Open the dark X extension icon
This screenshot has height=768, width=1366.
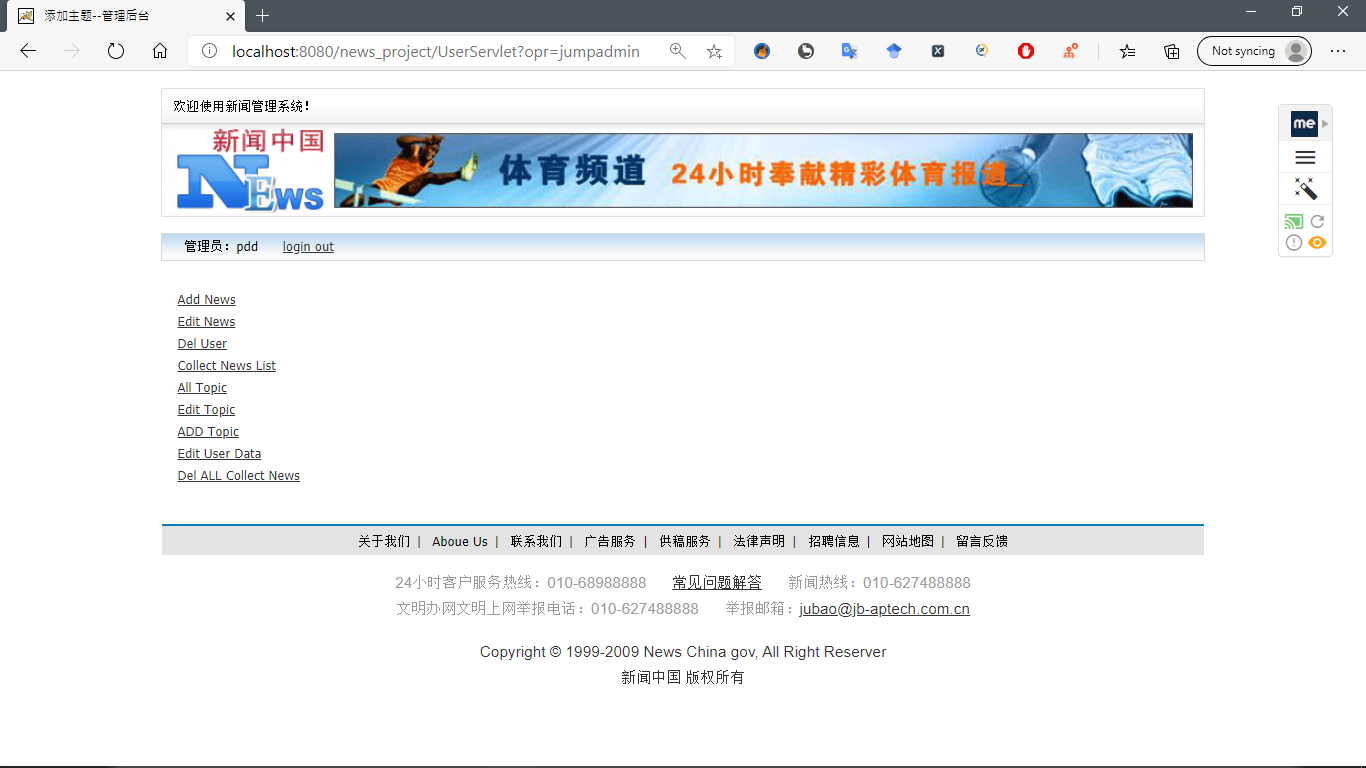tap(938, 51)
